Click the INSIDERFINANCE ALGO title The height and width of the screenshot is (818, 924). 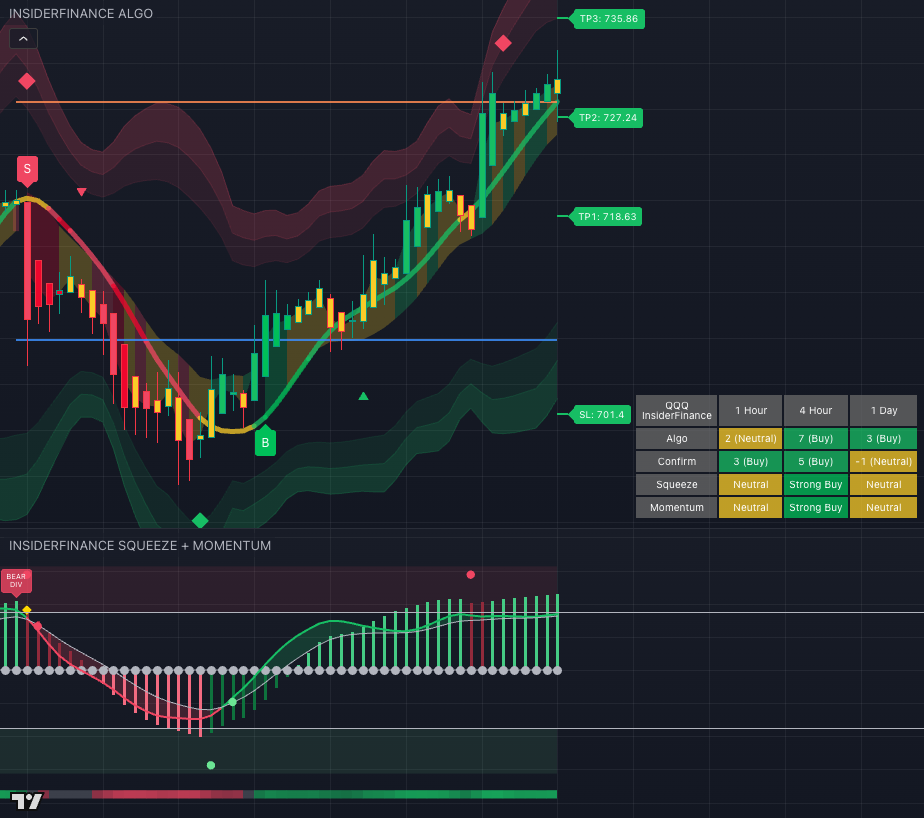click(81, 14)
